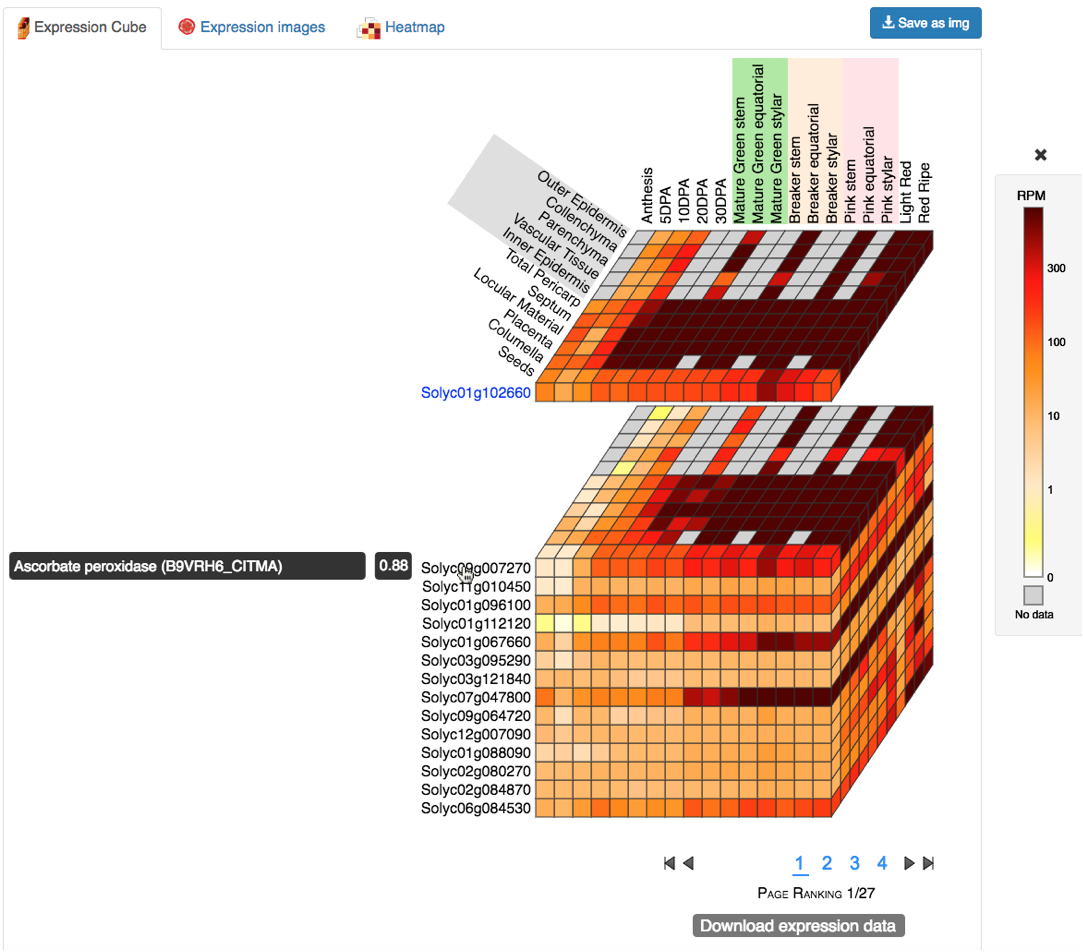Open the Heatmap tab
The image size is (1083, 952).
(414, 28)
